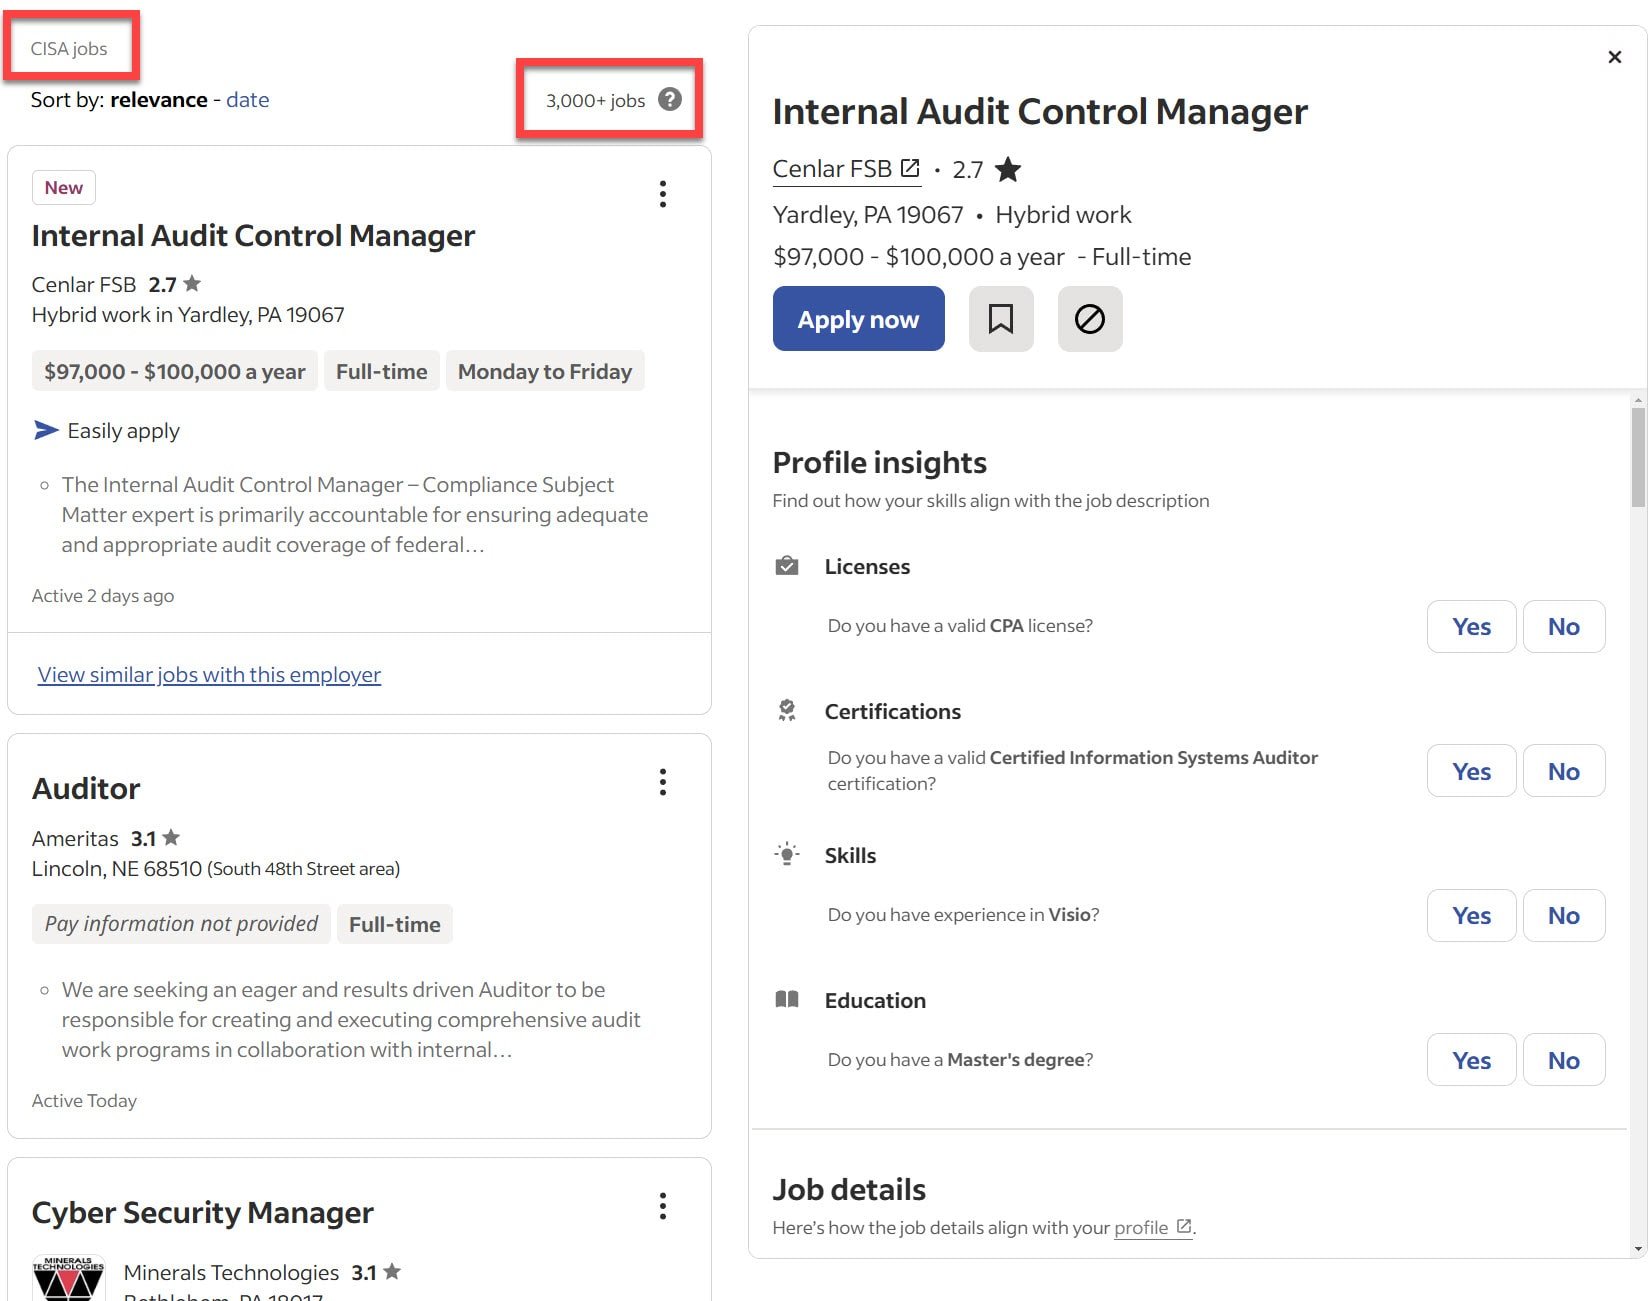Open options menu for Cyber Security Manager card
1652x1301 pixels.
pyautogui.click(x=662, y=1206)
